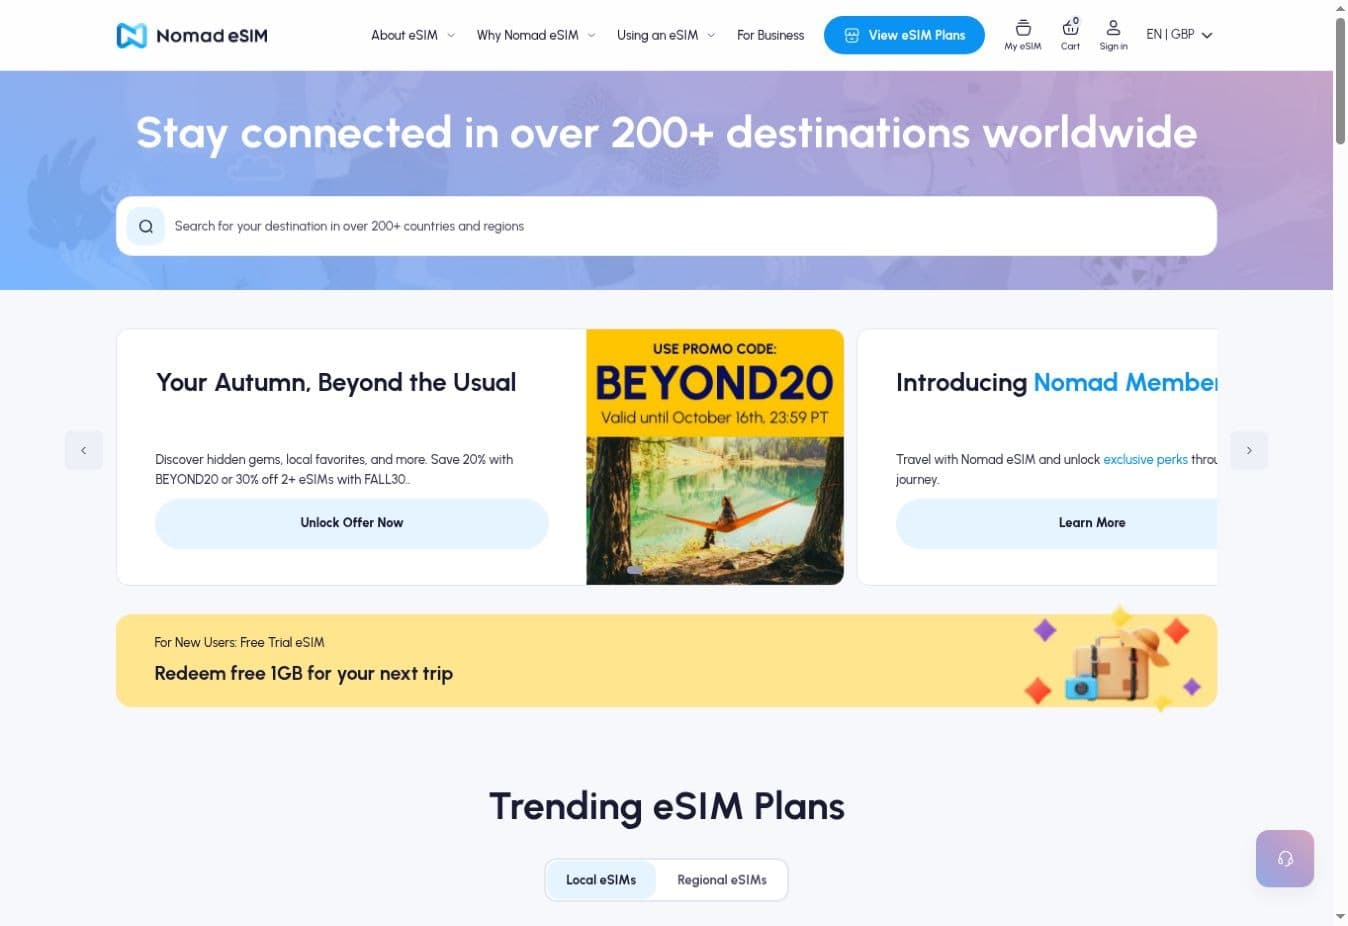Viewport: 1348px width, 926px height.
Task: Click the Trending eSIM Plans heading
Action: [x=667, y=806]
